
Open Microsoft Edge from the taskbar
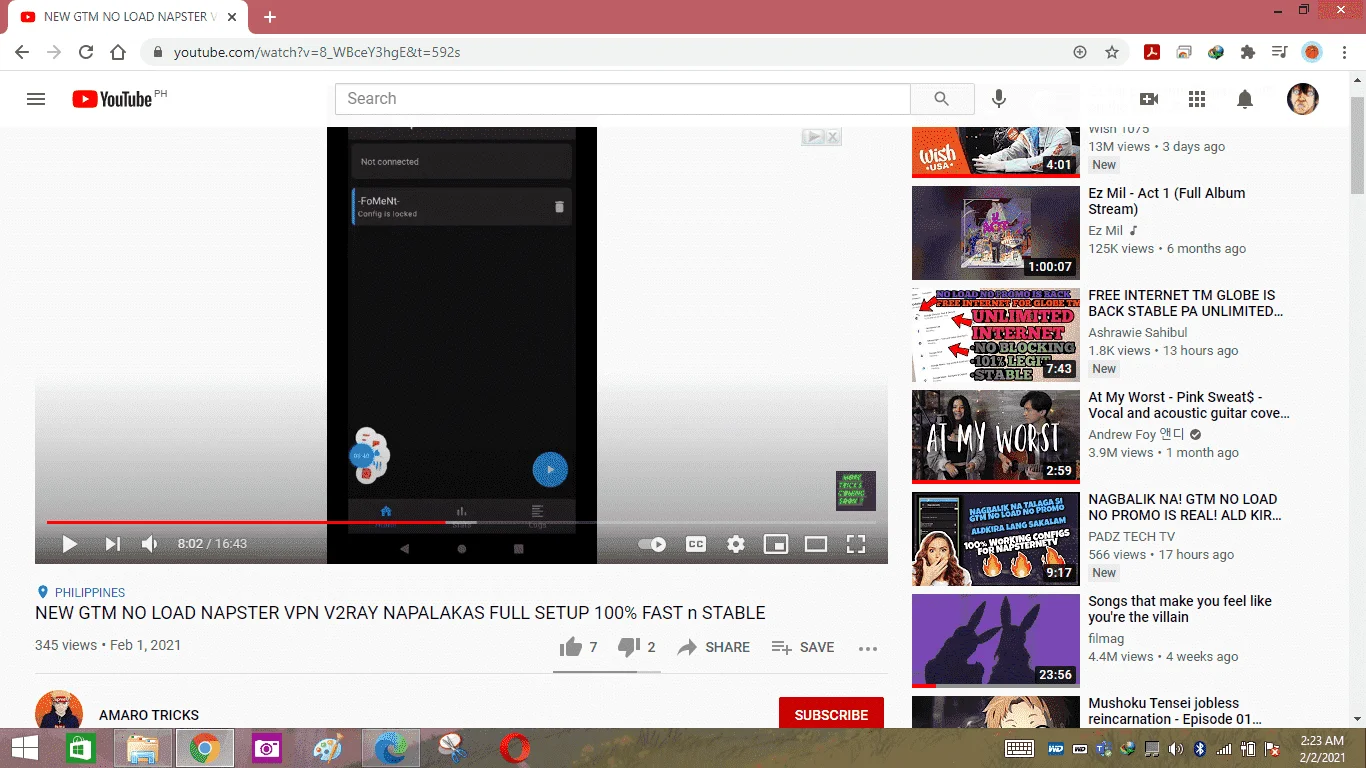coord(391,748)
